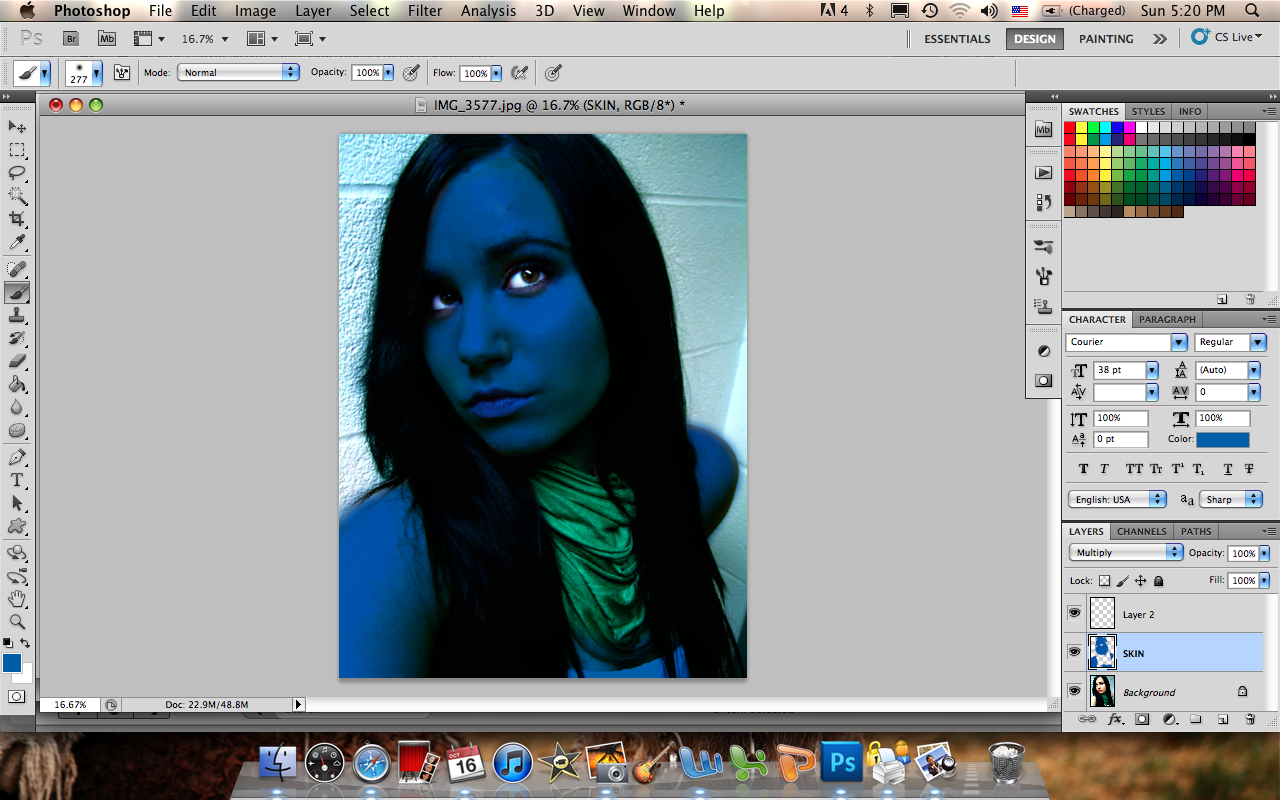This screenshot has height=800, width=1280.
Task: Toggle Quick Mask mode
Action: [x=17, y=696]
